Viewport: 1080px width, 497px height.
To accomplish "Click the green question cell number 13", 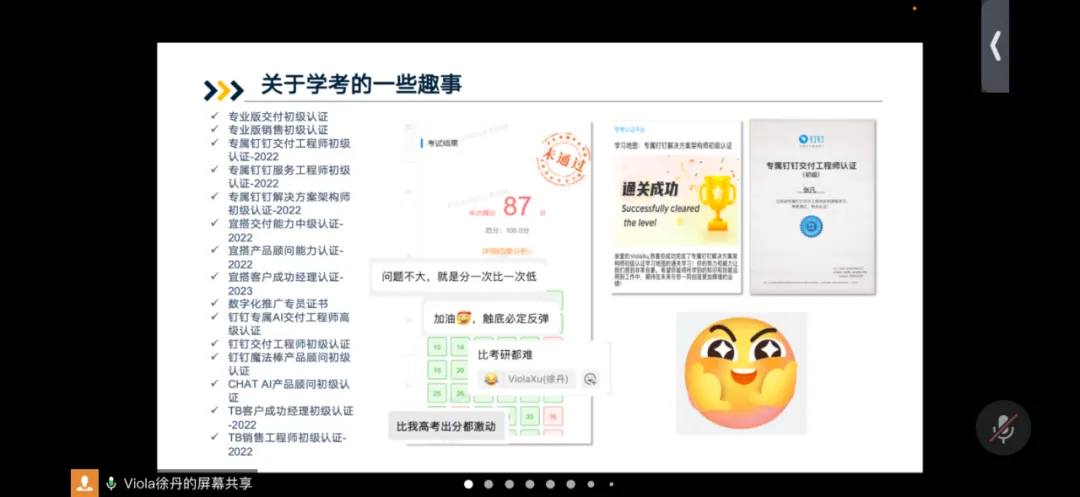I will click(x=437, y=347).
